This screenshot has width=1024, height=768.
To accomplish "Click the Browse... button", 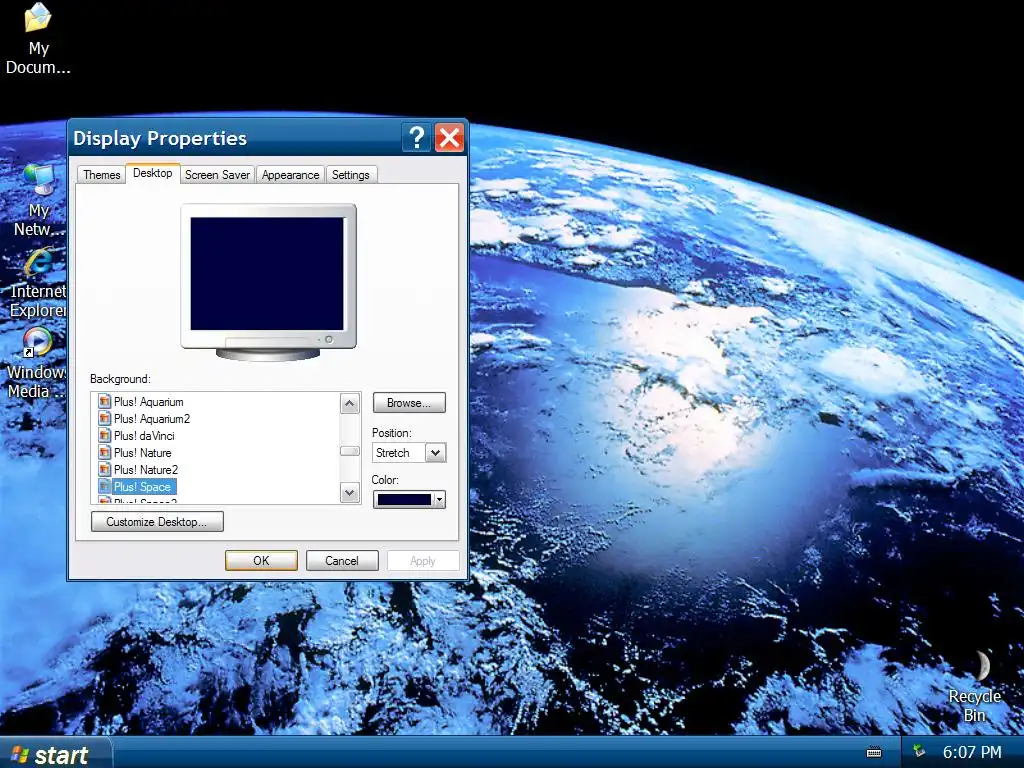I will 409,403.
